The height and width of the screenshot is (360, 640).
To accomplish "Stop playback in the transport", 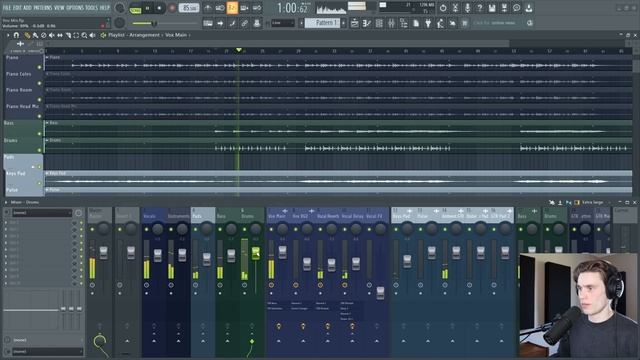I will tap(160, 8).
